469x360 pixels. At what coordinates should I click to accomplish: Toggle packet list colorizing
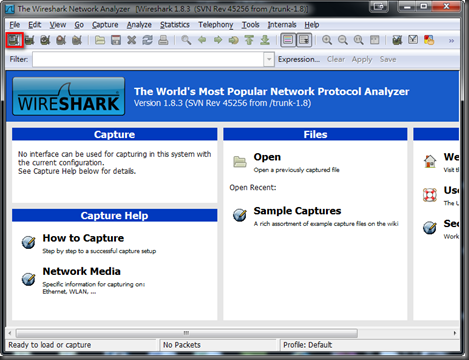[x=288, y=40]
